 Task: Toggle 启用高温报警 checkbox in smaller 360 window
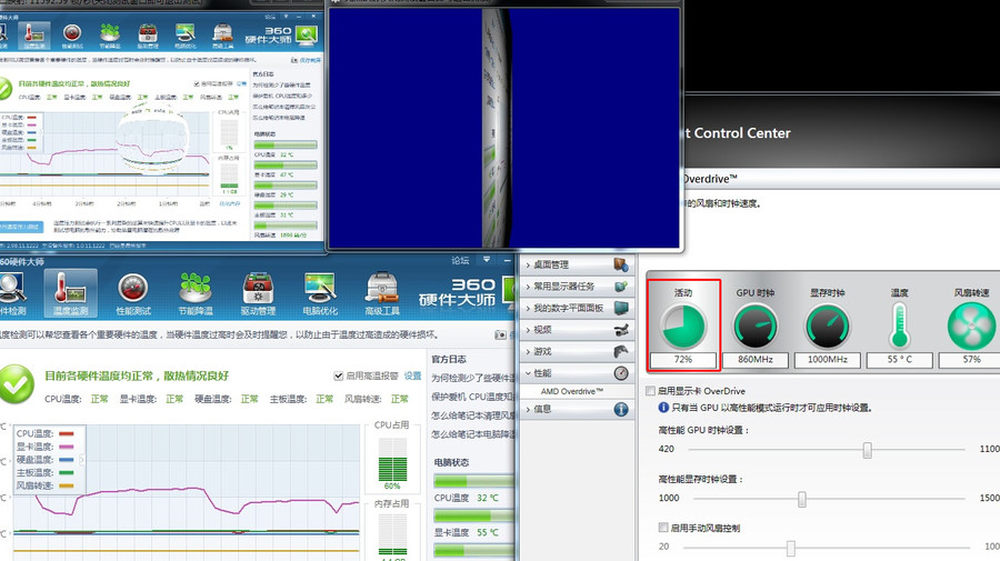pos(196,84)
